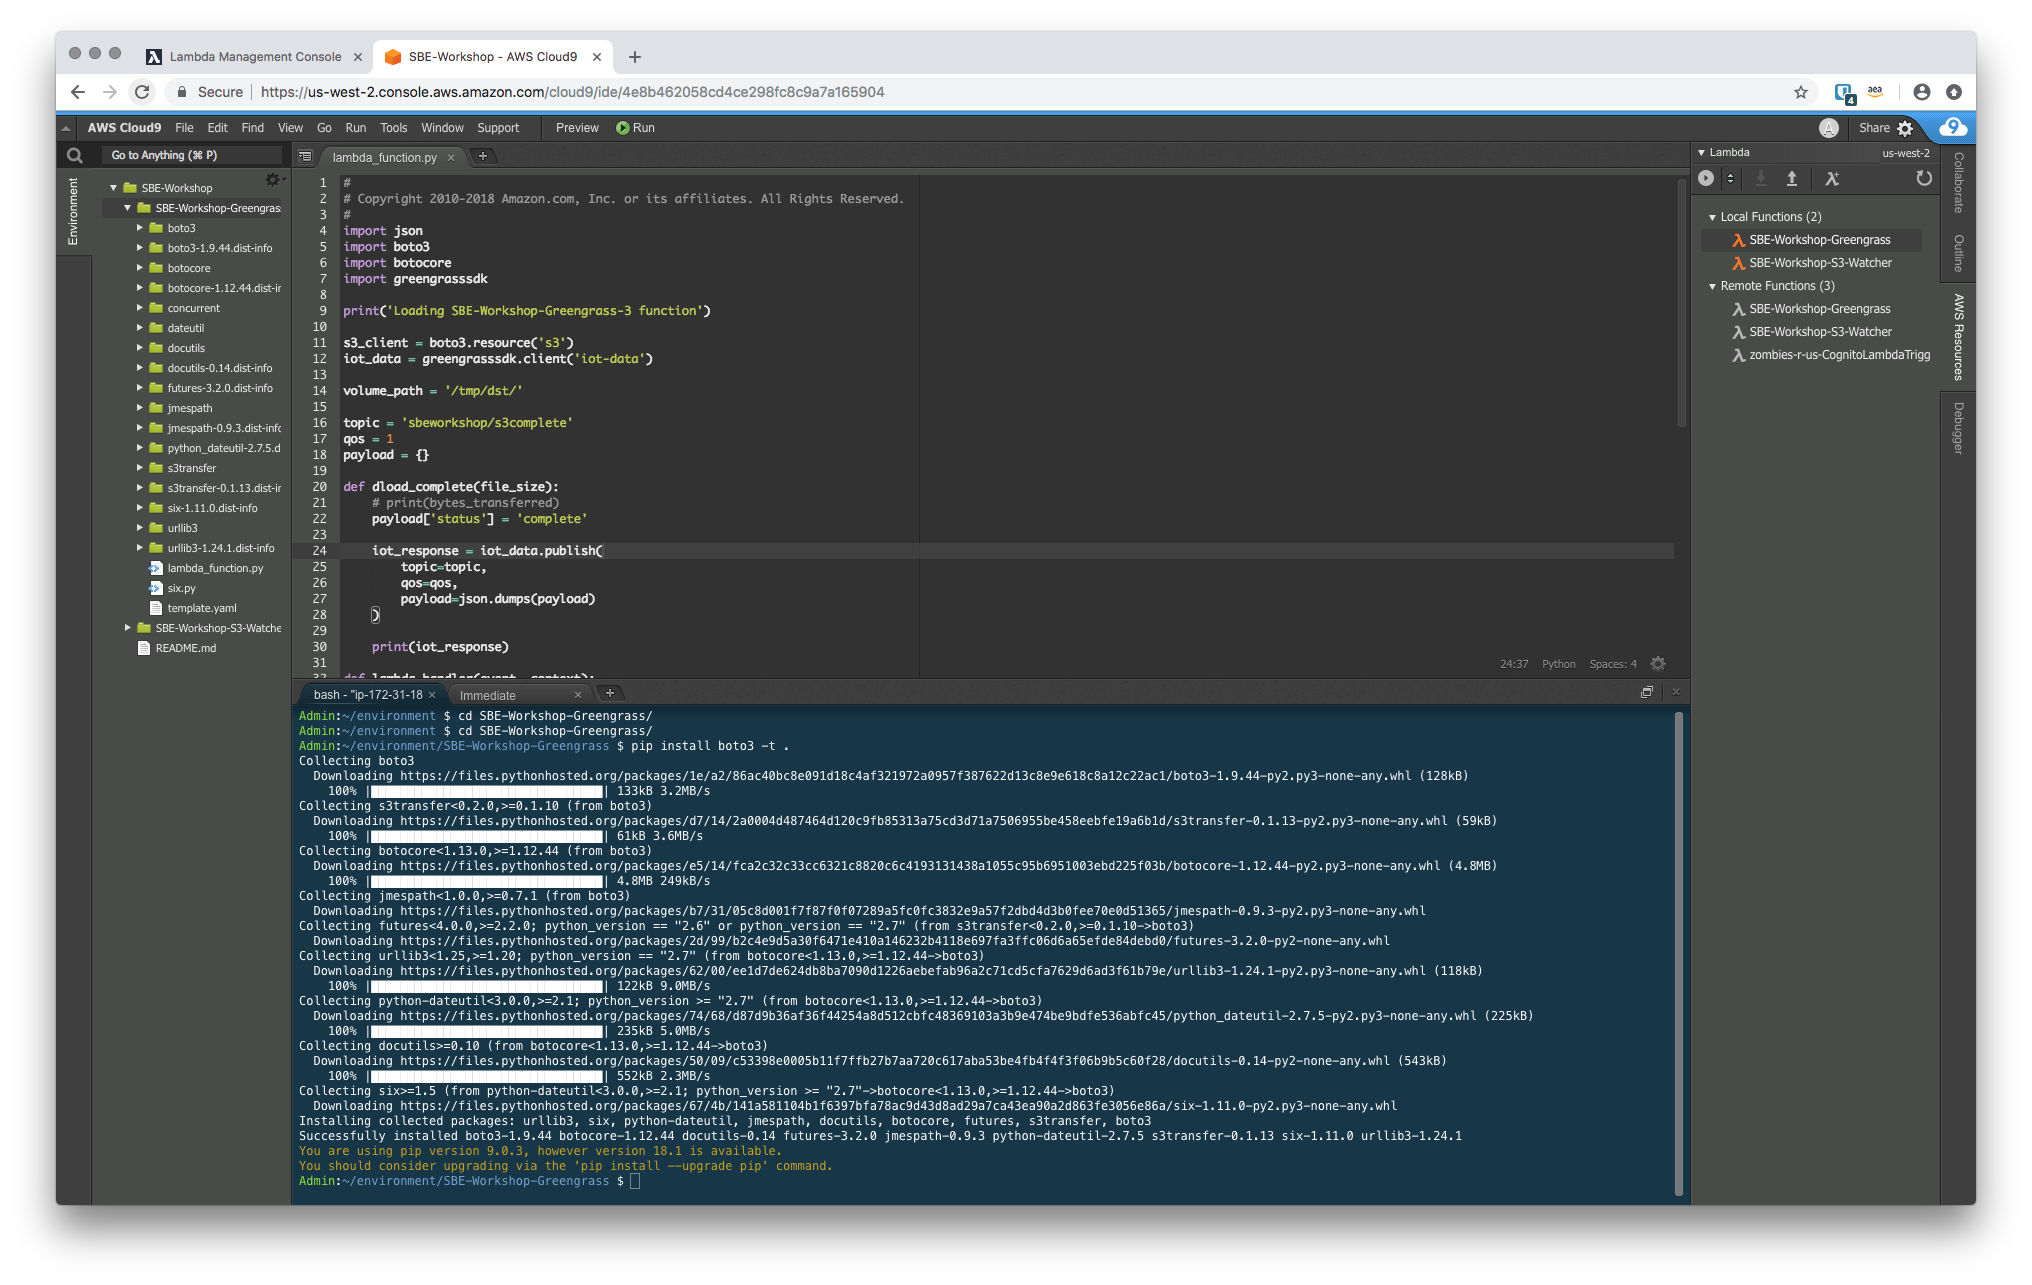Screen dimensions: 2032x1285
Task: Open the editor tab list menu icon
Action: click(305, 156)
